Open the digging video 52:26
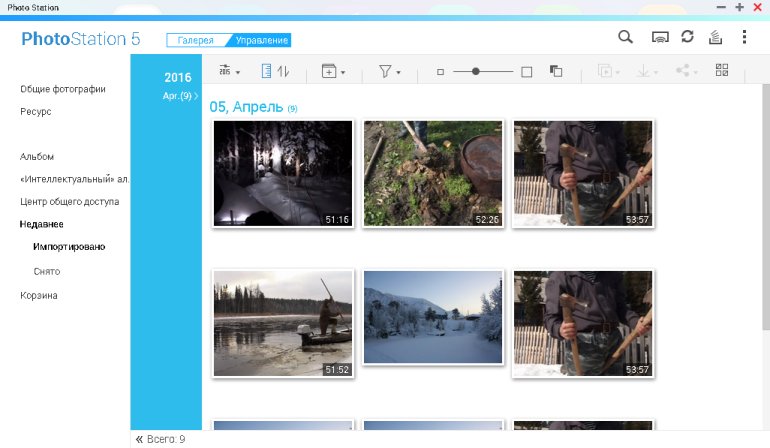Image resolution: width=770 pixels, height=448 pixels. coord(433,173)
